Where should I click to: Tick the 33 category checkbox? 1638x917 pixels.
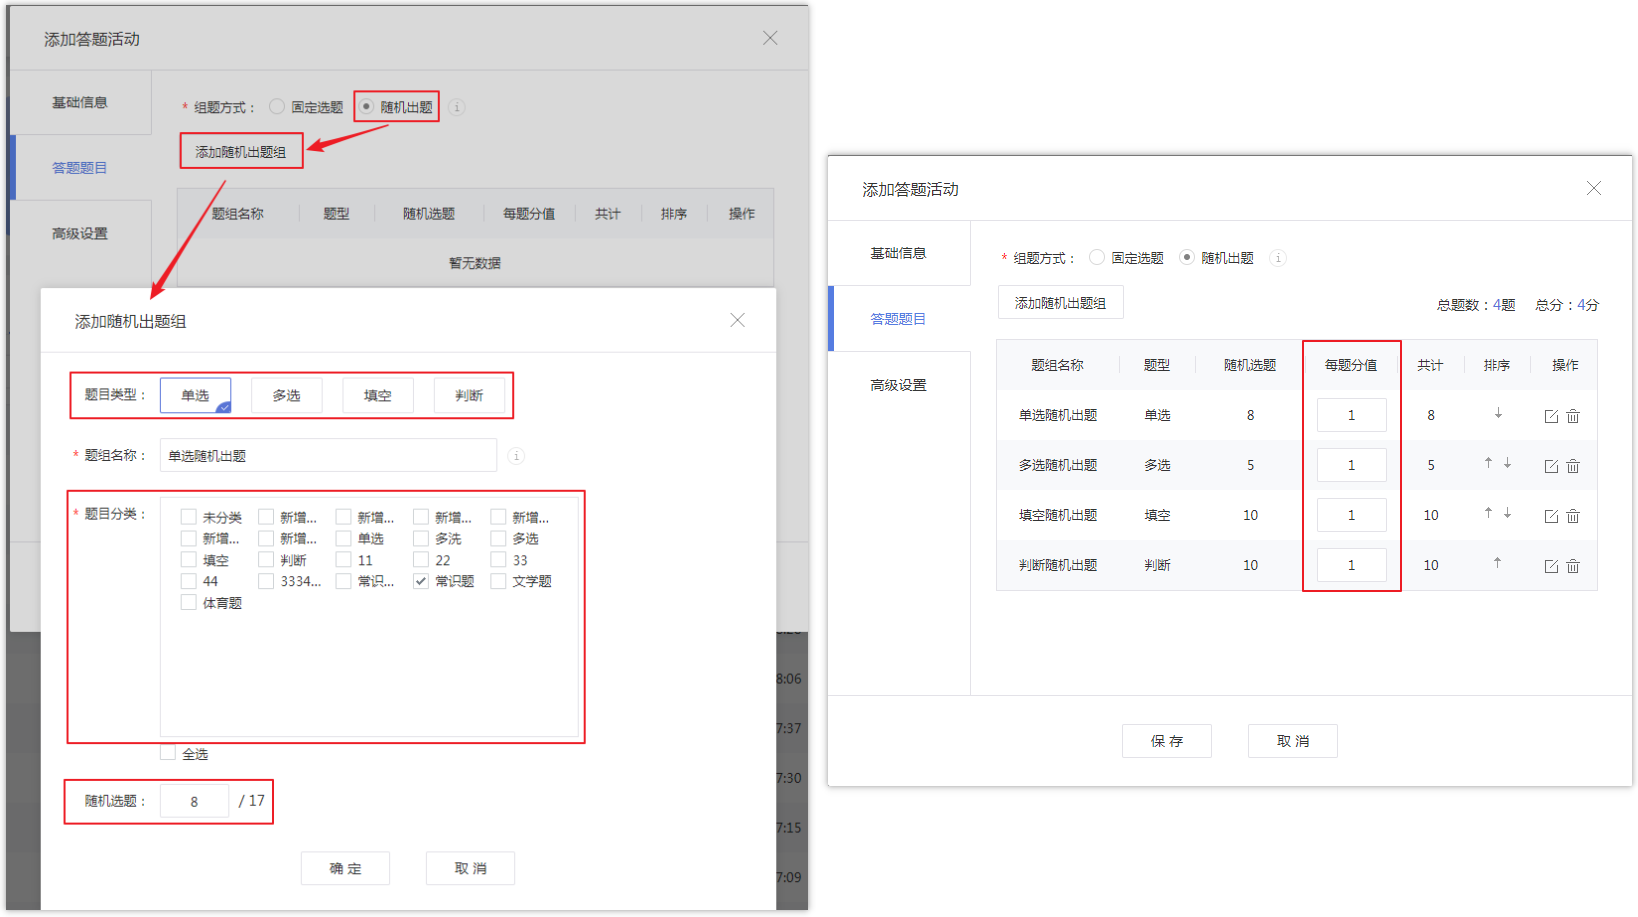498,560
